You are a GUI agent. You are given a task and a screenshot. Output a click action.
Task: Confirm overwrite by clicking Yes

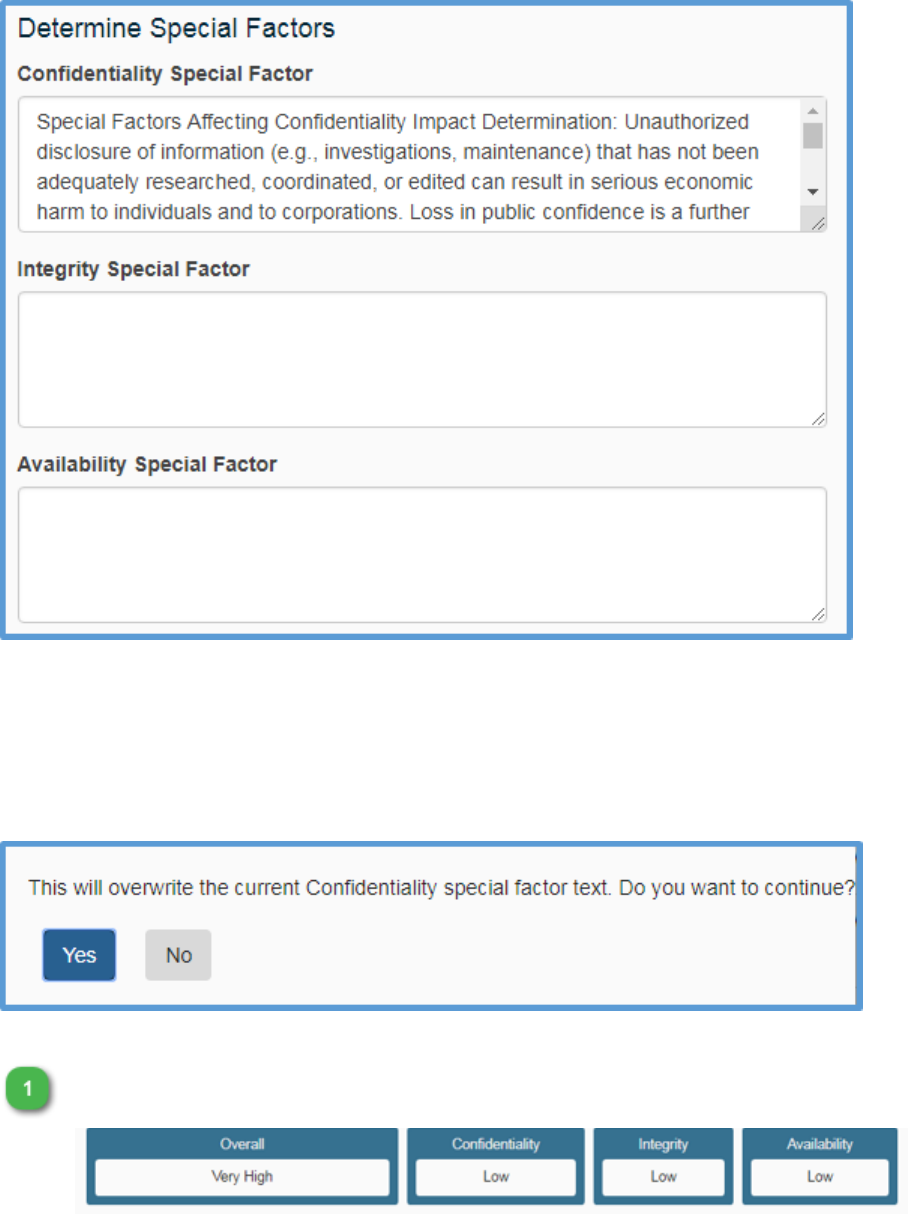(79, 955)
